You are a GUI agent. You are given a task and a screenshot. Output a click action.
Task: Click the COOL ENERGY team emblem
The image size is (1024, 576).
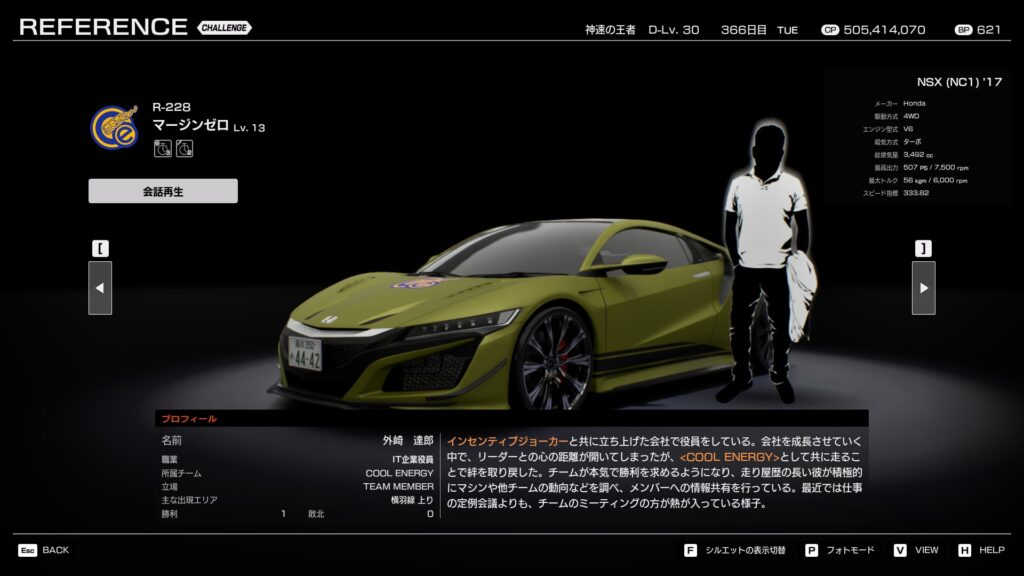(x=114, y=128)
